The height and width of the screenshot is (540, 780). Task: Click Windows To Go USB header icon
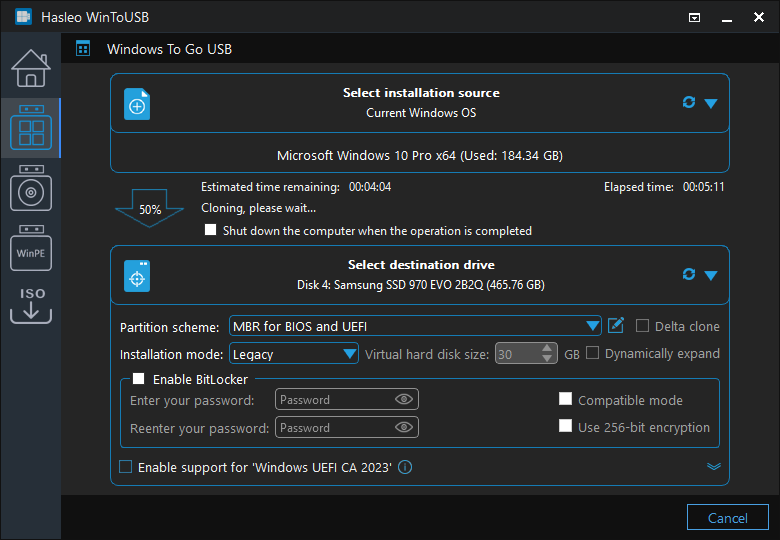83,49
